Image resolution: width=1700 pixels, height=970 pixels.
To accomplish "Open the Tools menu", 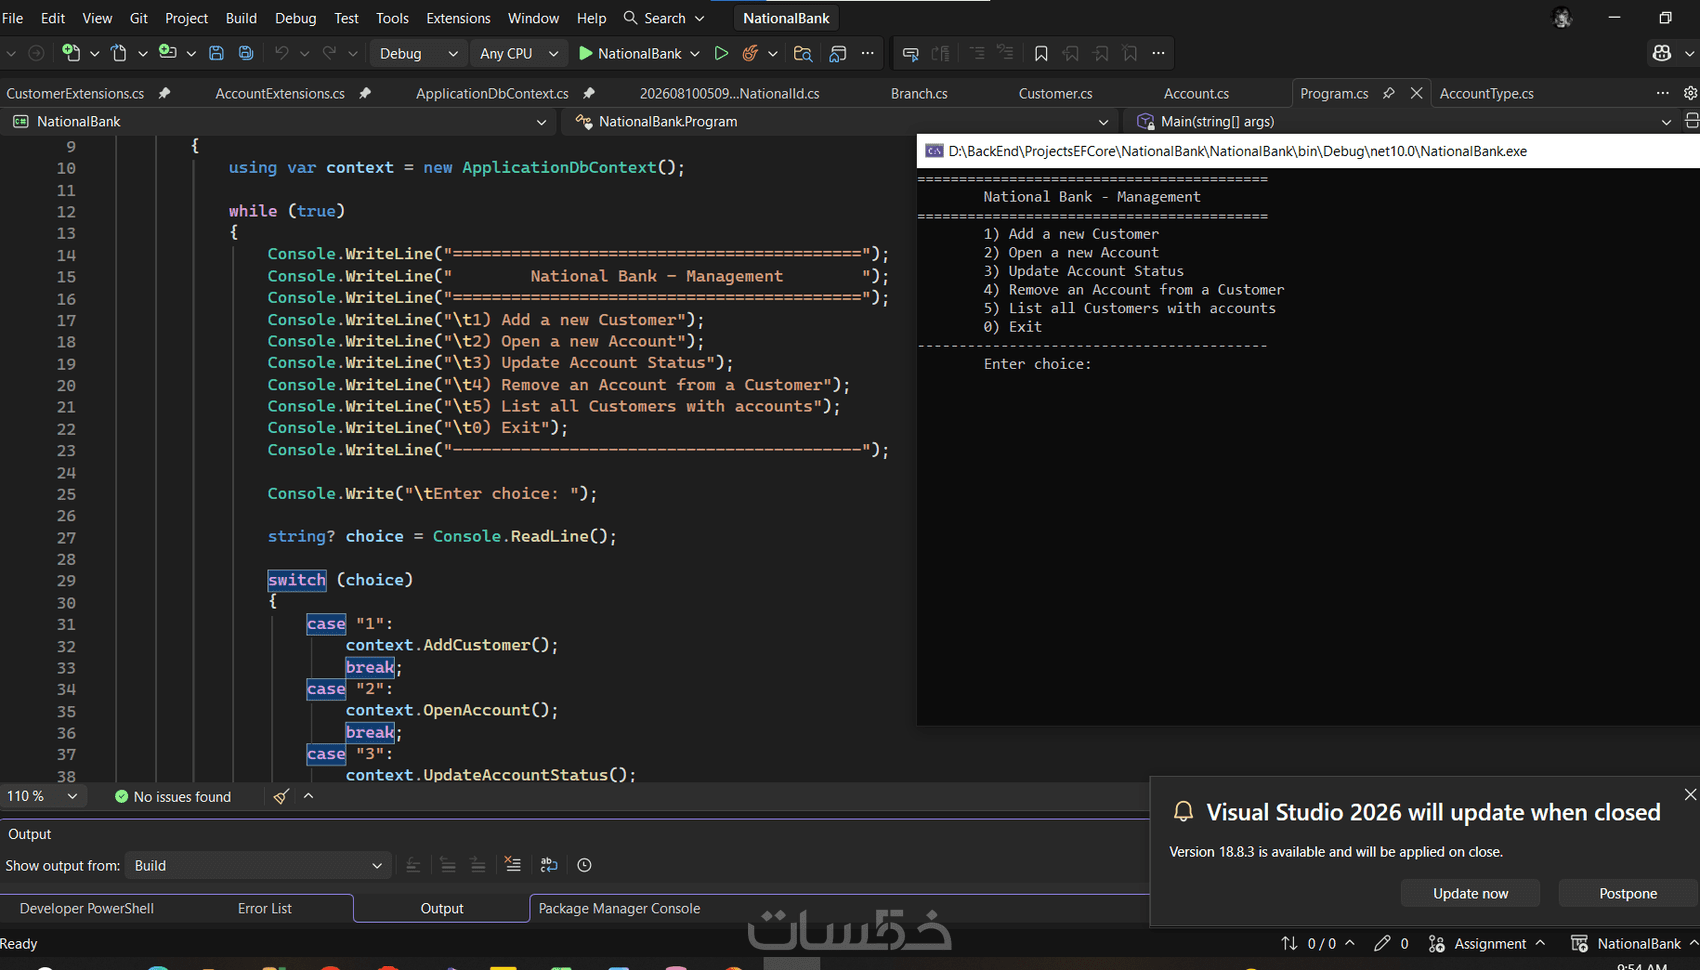I will tap(392, 18).
